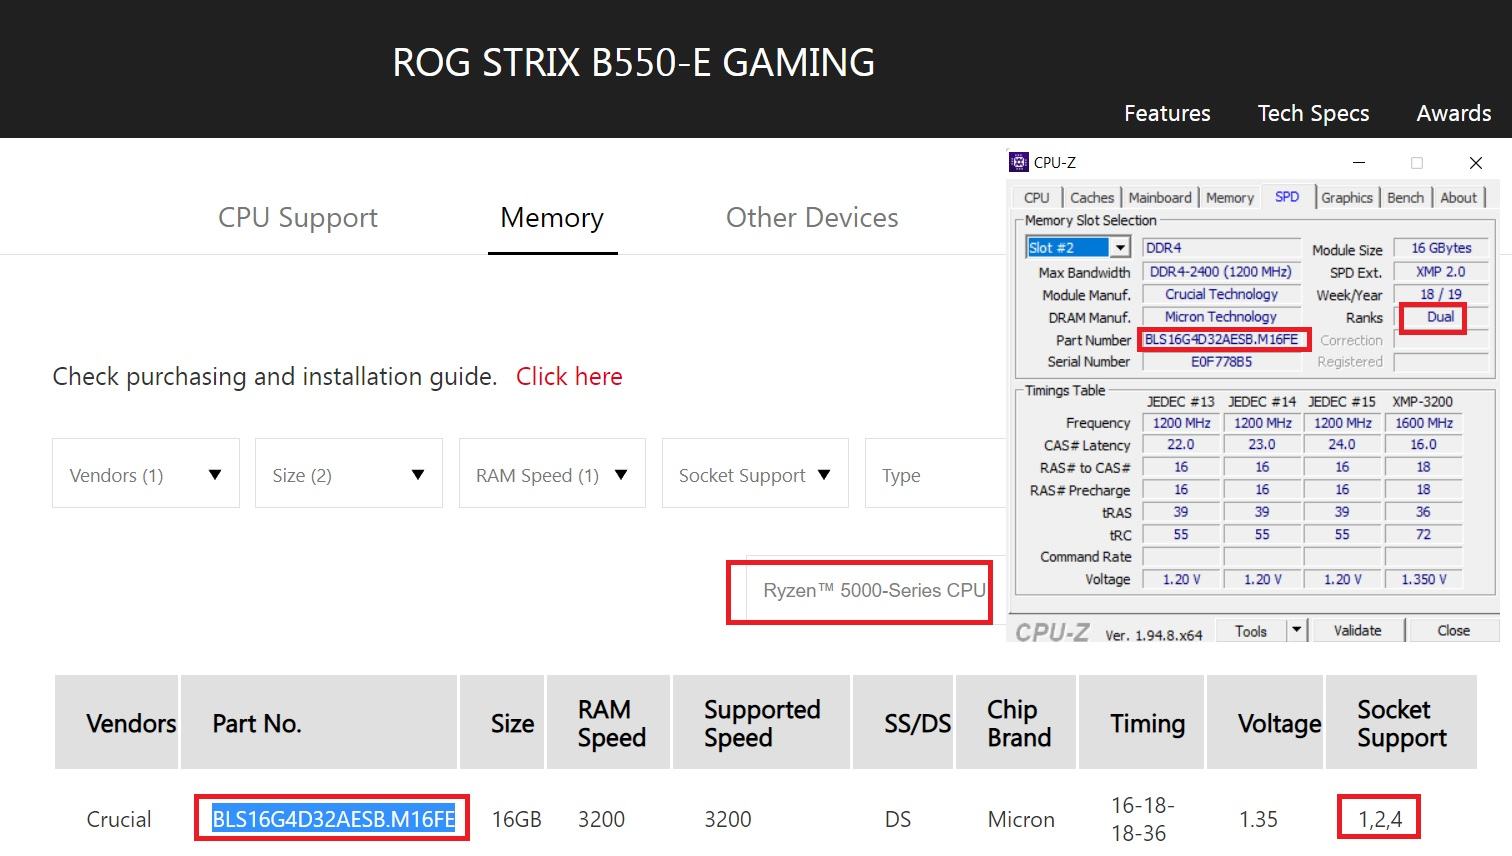Viewport: 1512px width, 856px height.
Task: Open the Type filter dropdown
Action: tap(935, 473)
